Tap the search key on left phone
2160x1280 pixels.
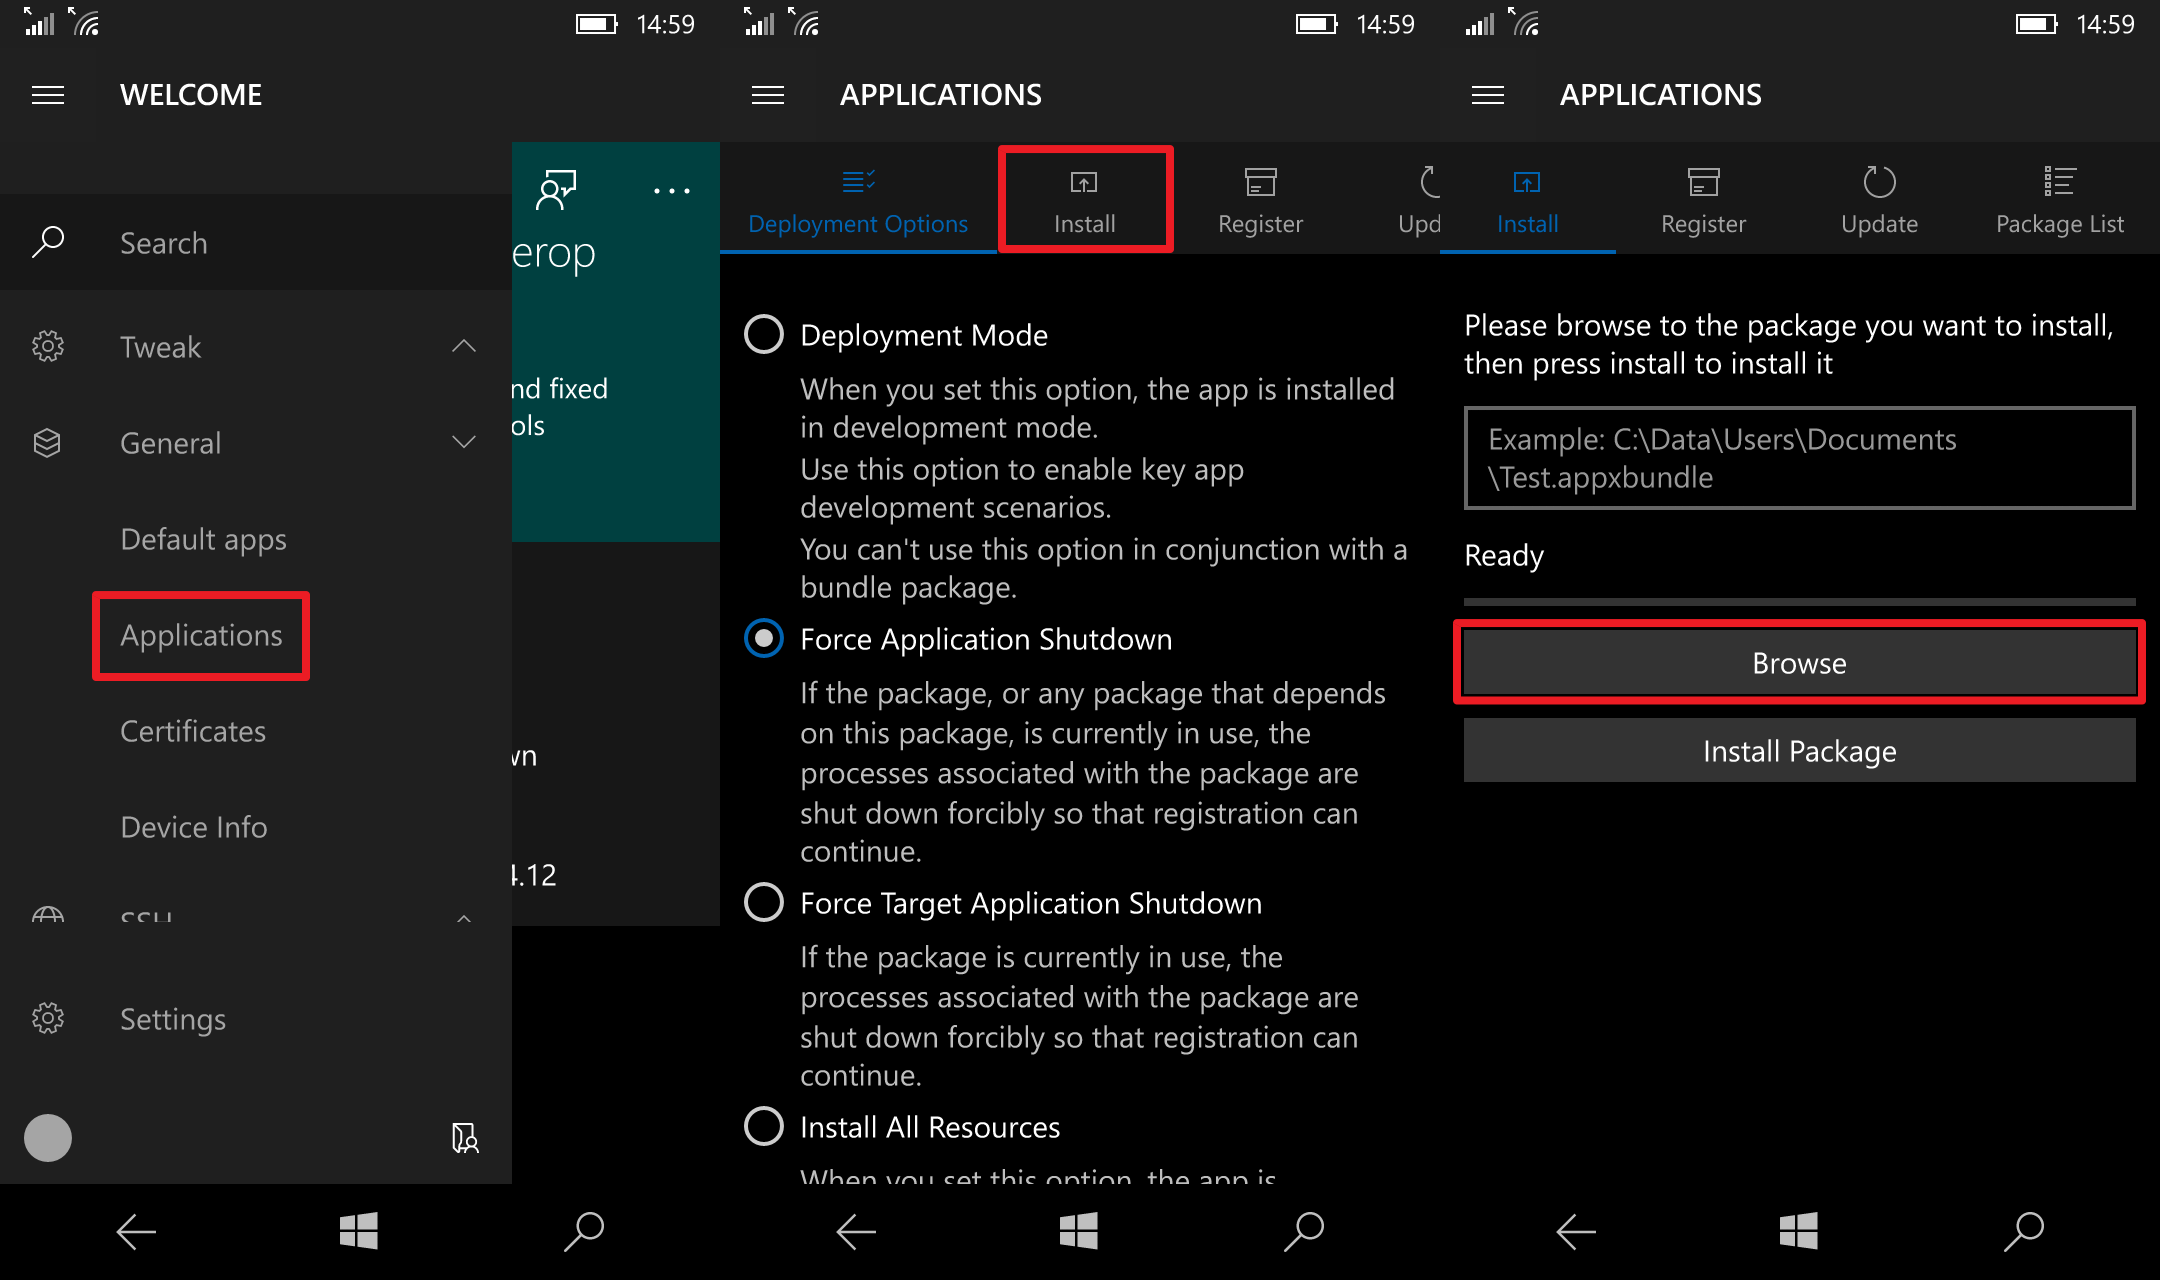click(x=584, y=1232)
